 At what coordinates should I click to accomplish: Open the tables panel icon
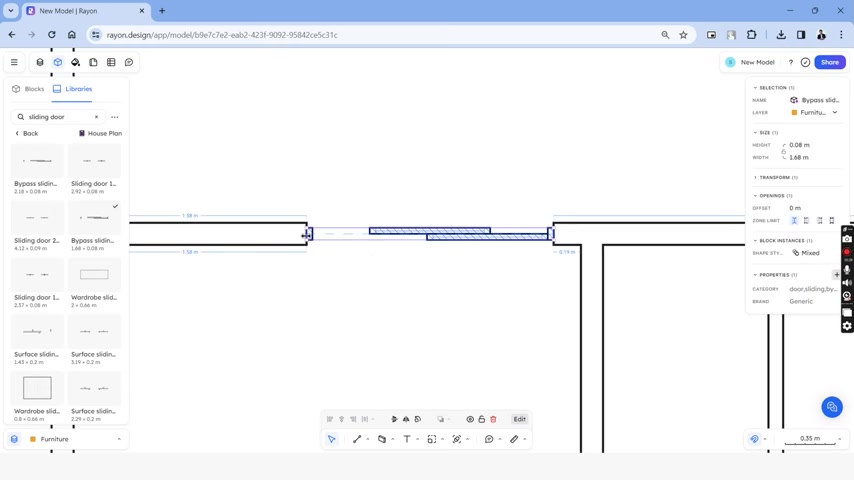(x=111, y=62)
